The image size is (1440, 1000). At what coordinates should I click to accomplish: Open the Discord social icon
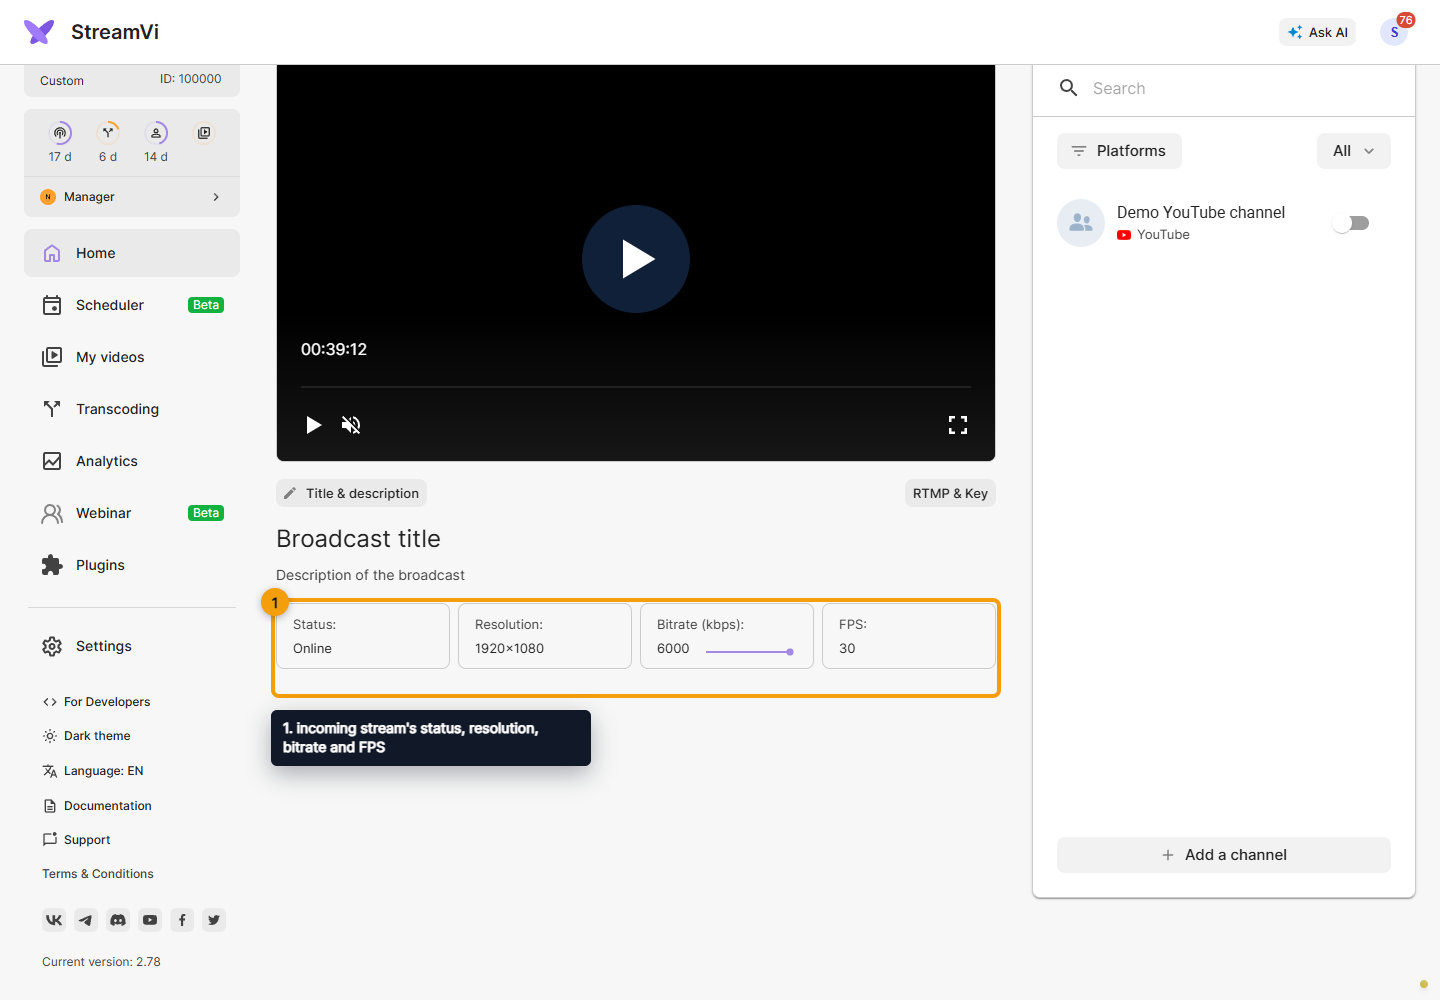click(118, 920)
